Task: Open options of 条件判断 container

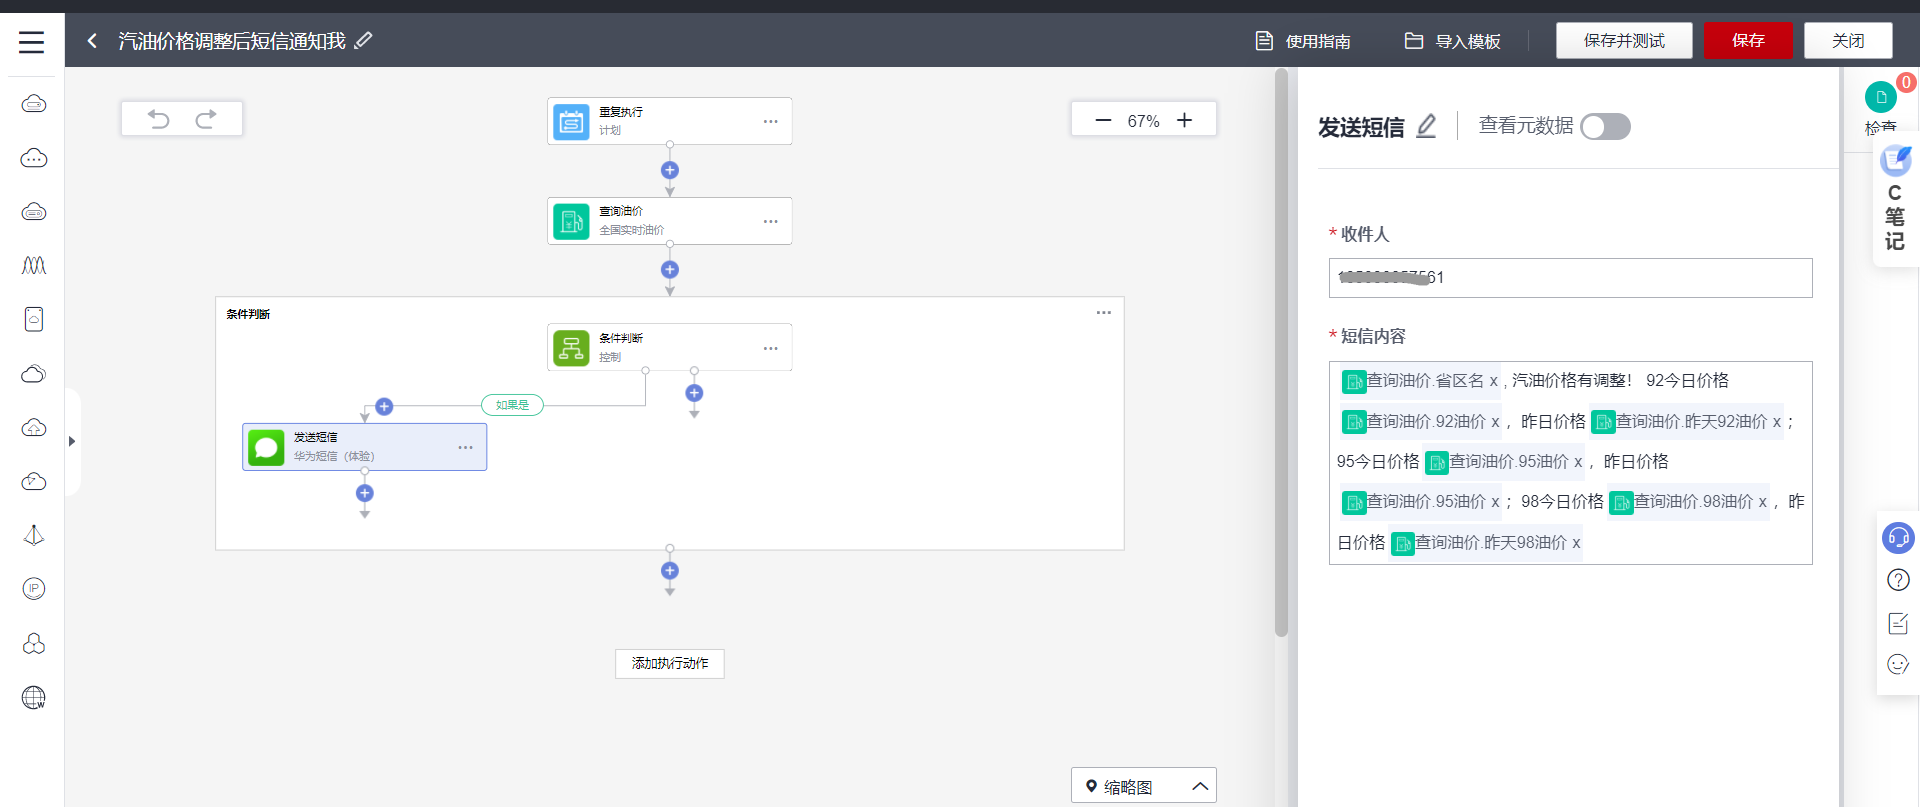Action: tap(1103, 313)
